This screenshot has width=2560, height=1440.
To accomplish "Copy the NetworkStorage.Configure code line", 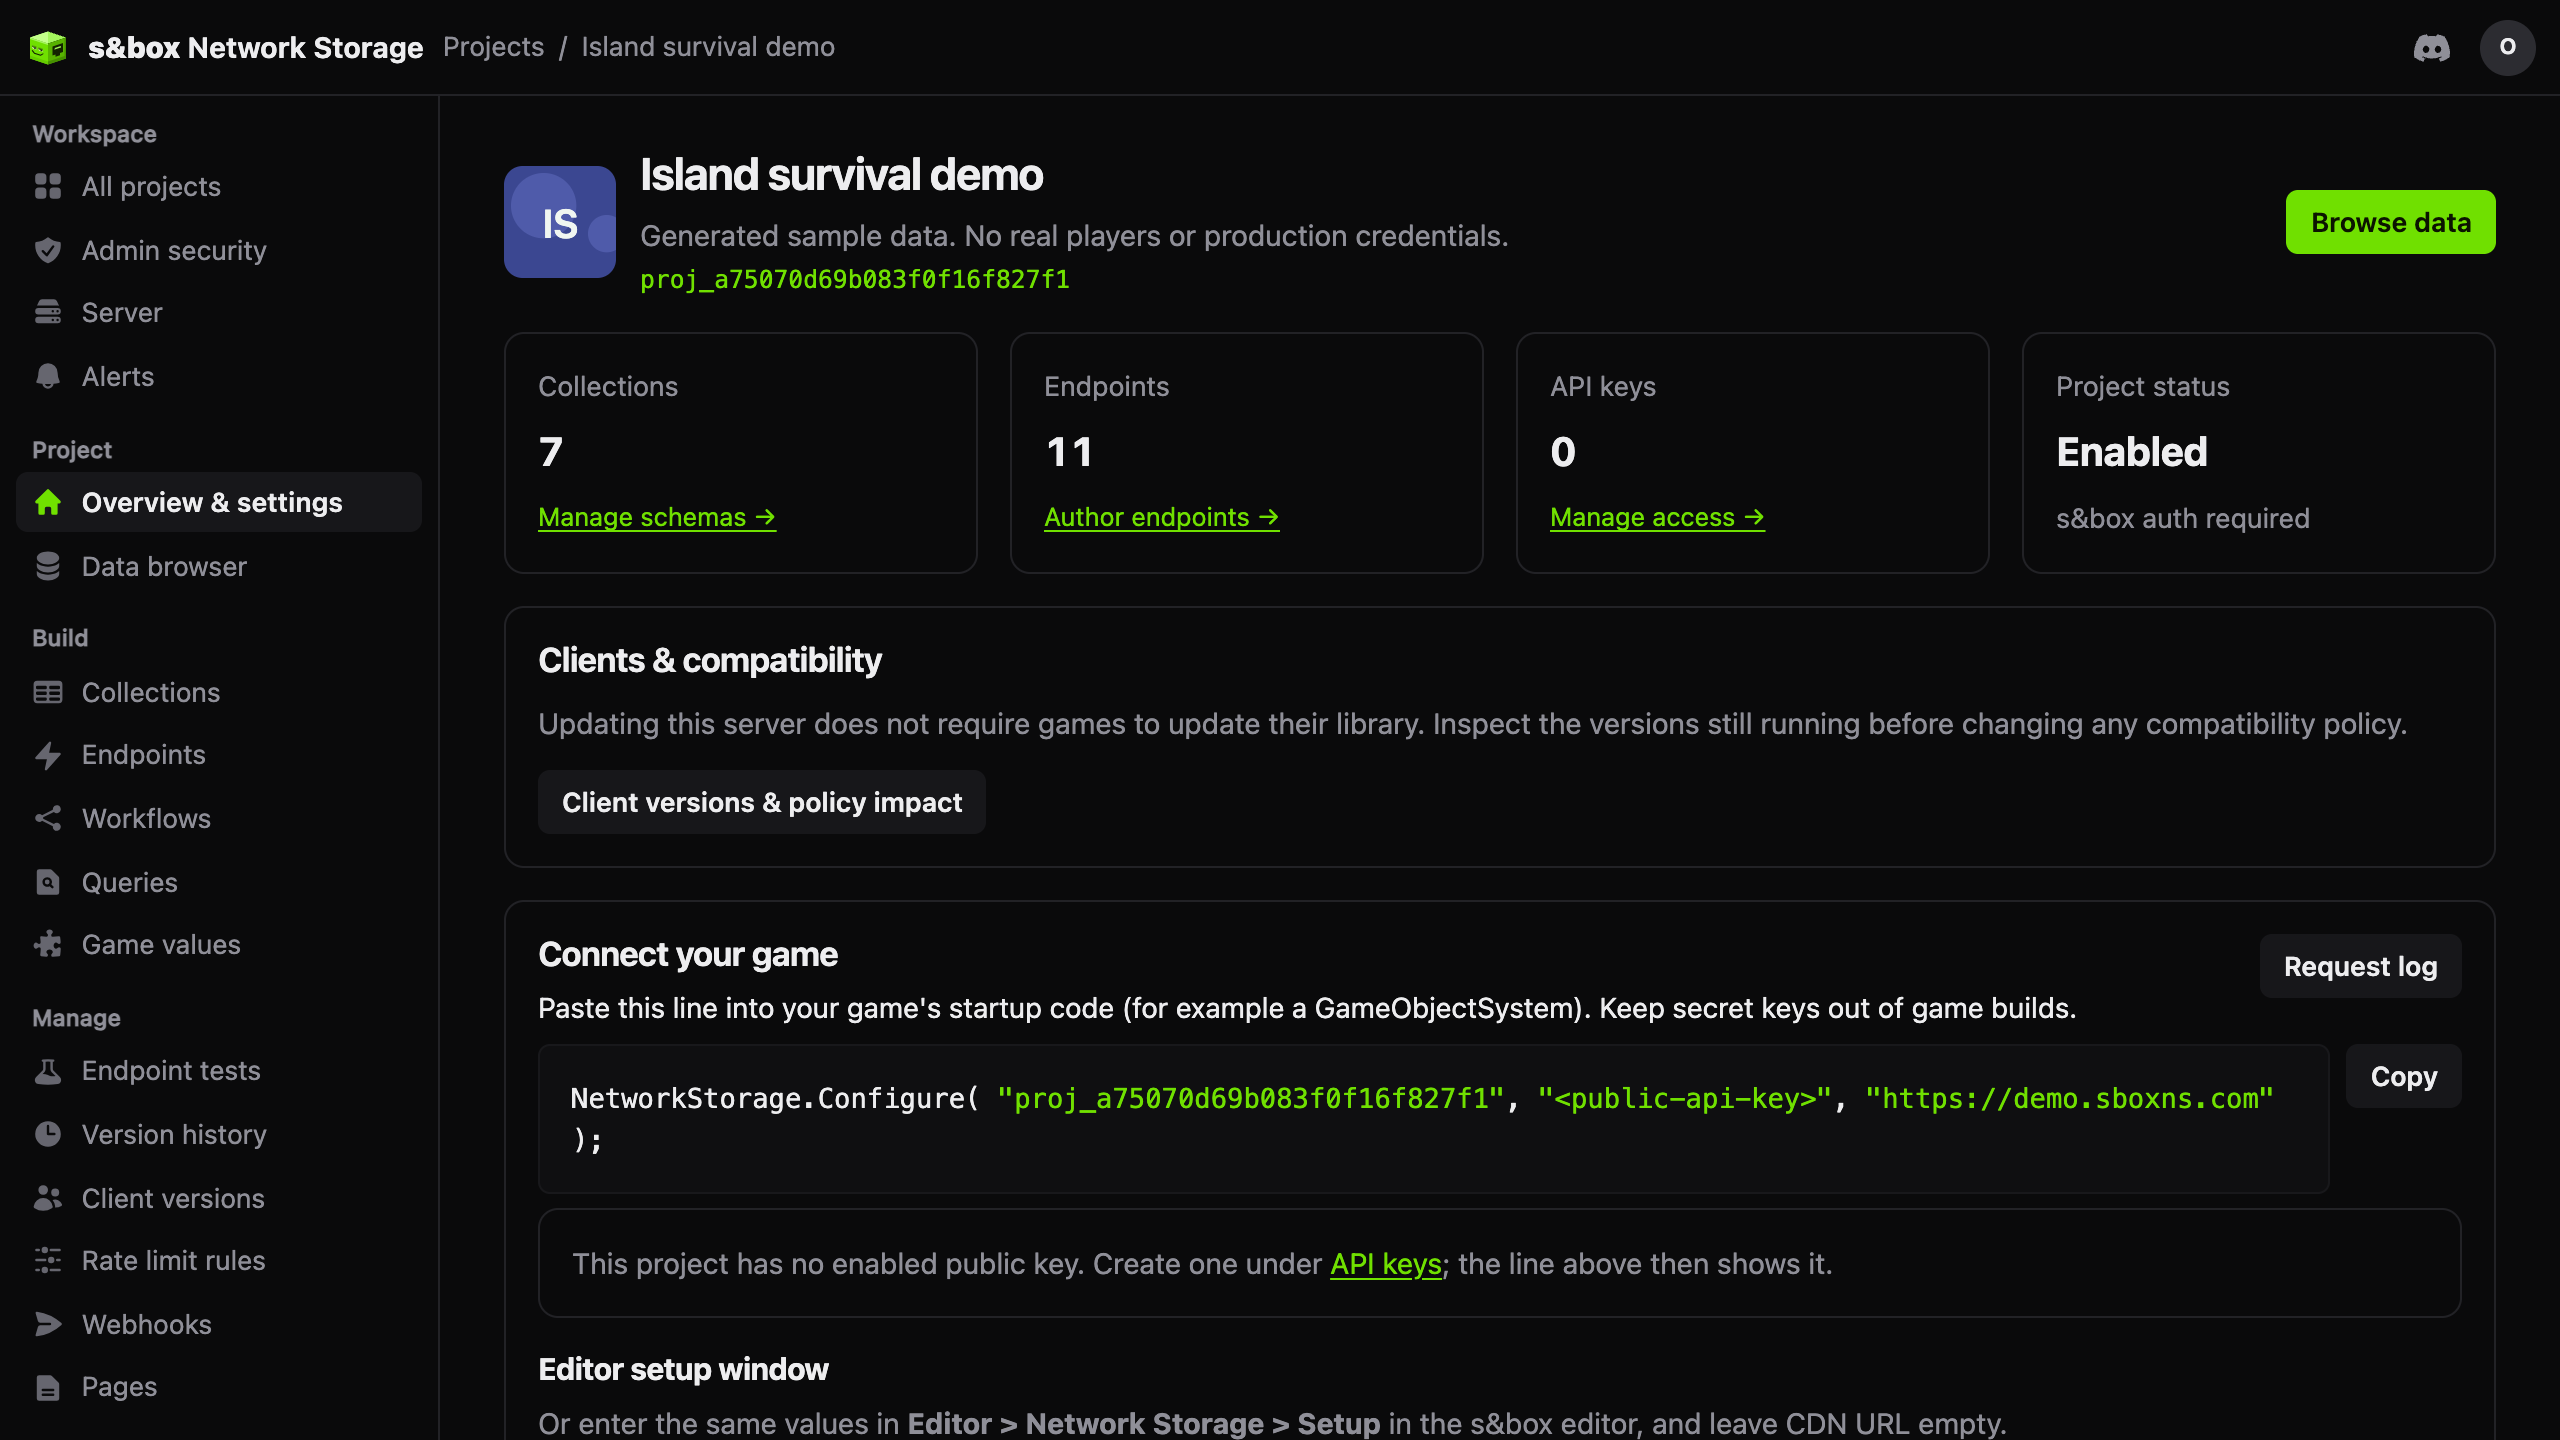I will click(x=2403, y=1076).
